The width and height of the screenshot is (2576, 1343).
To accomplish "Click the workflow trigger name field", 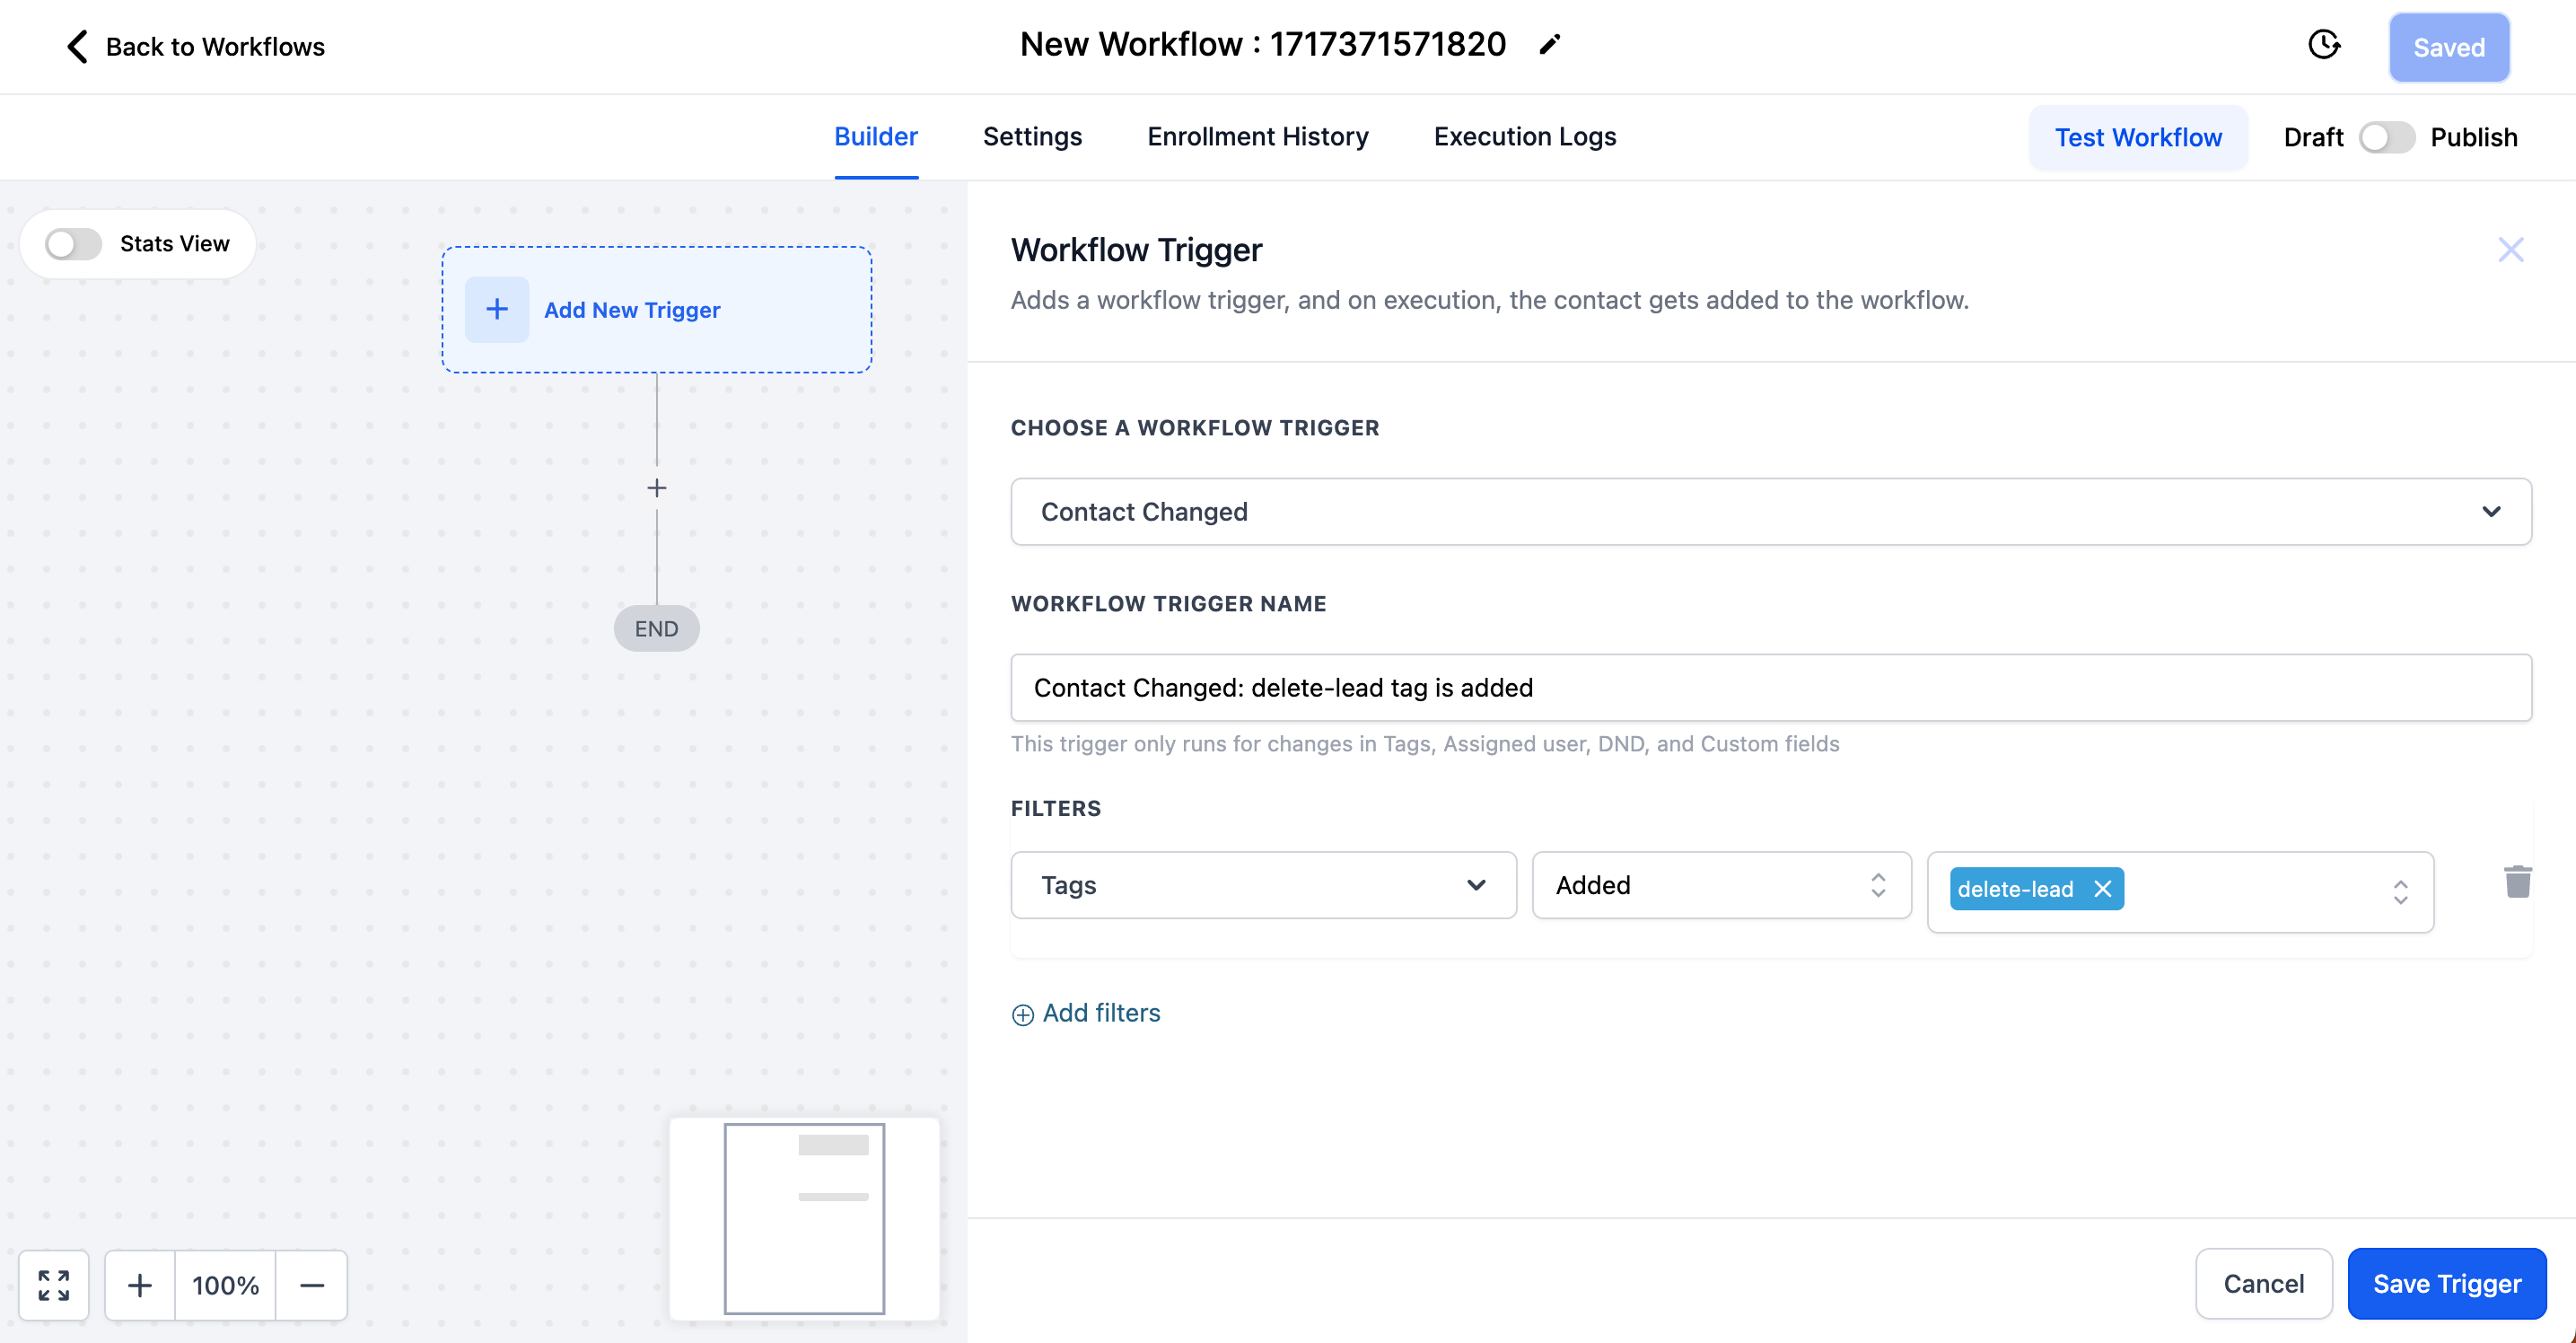I will coord(1770,688).
